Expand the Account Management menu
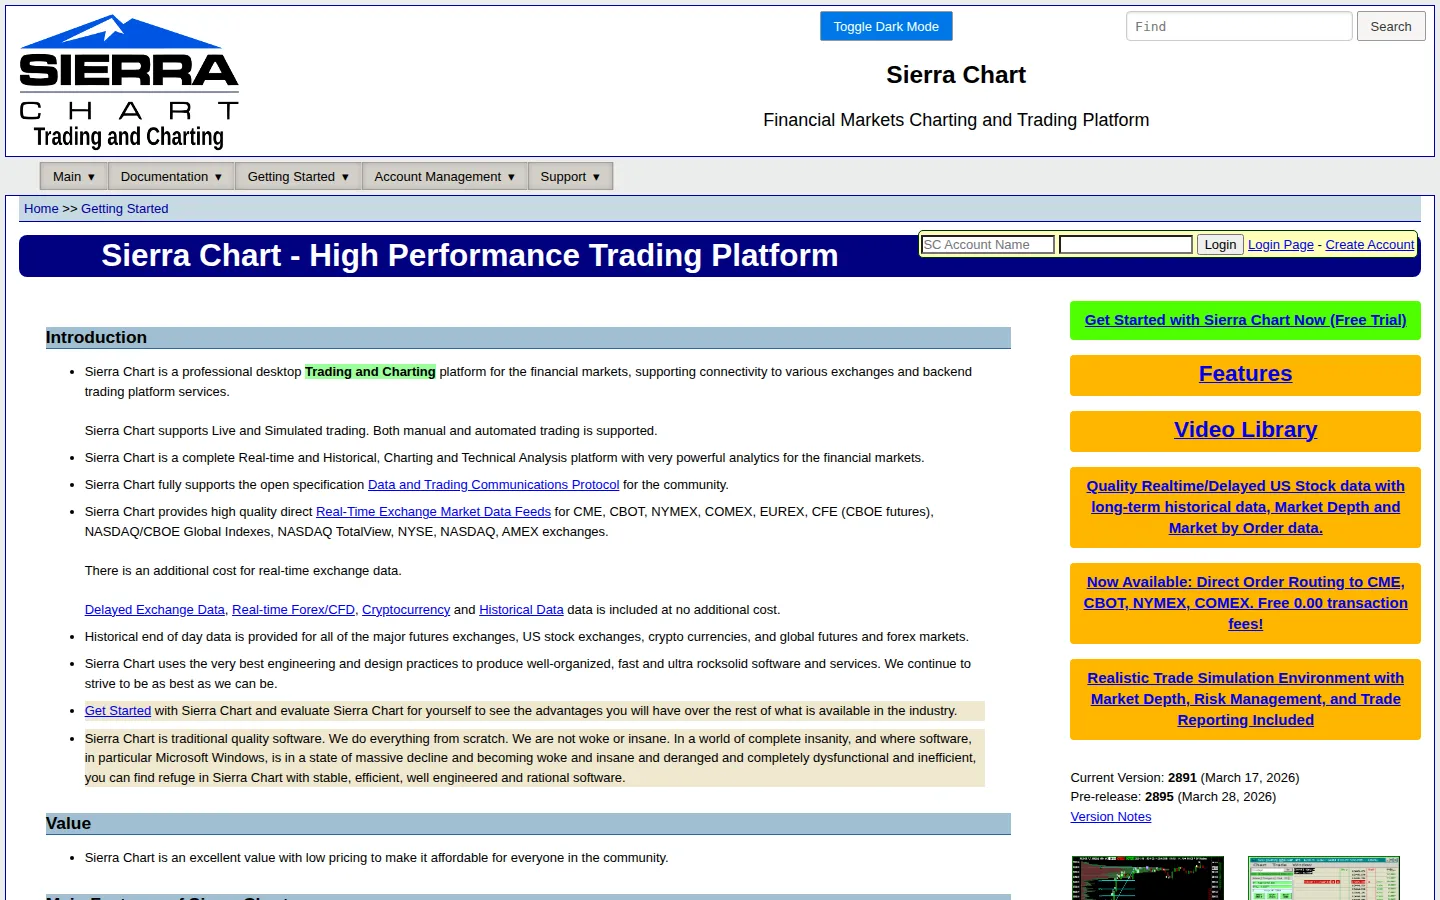The height and width of the screenshot is (900, 1440). click(x=445, y=177)
